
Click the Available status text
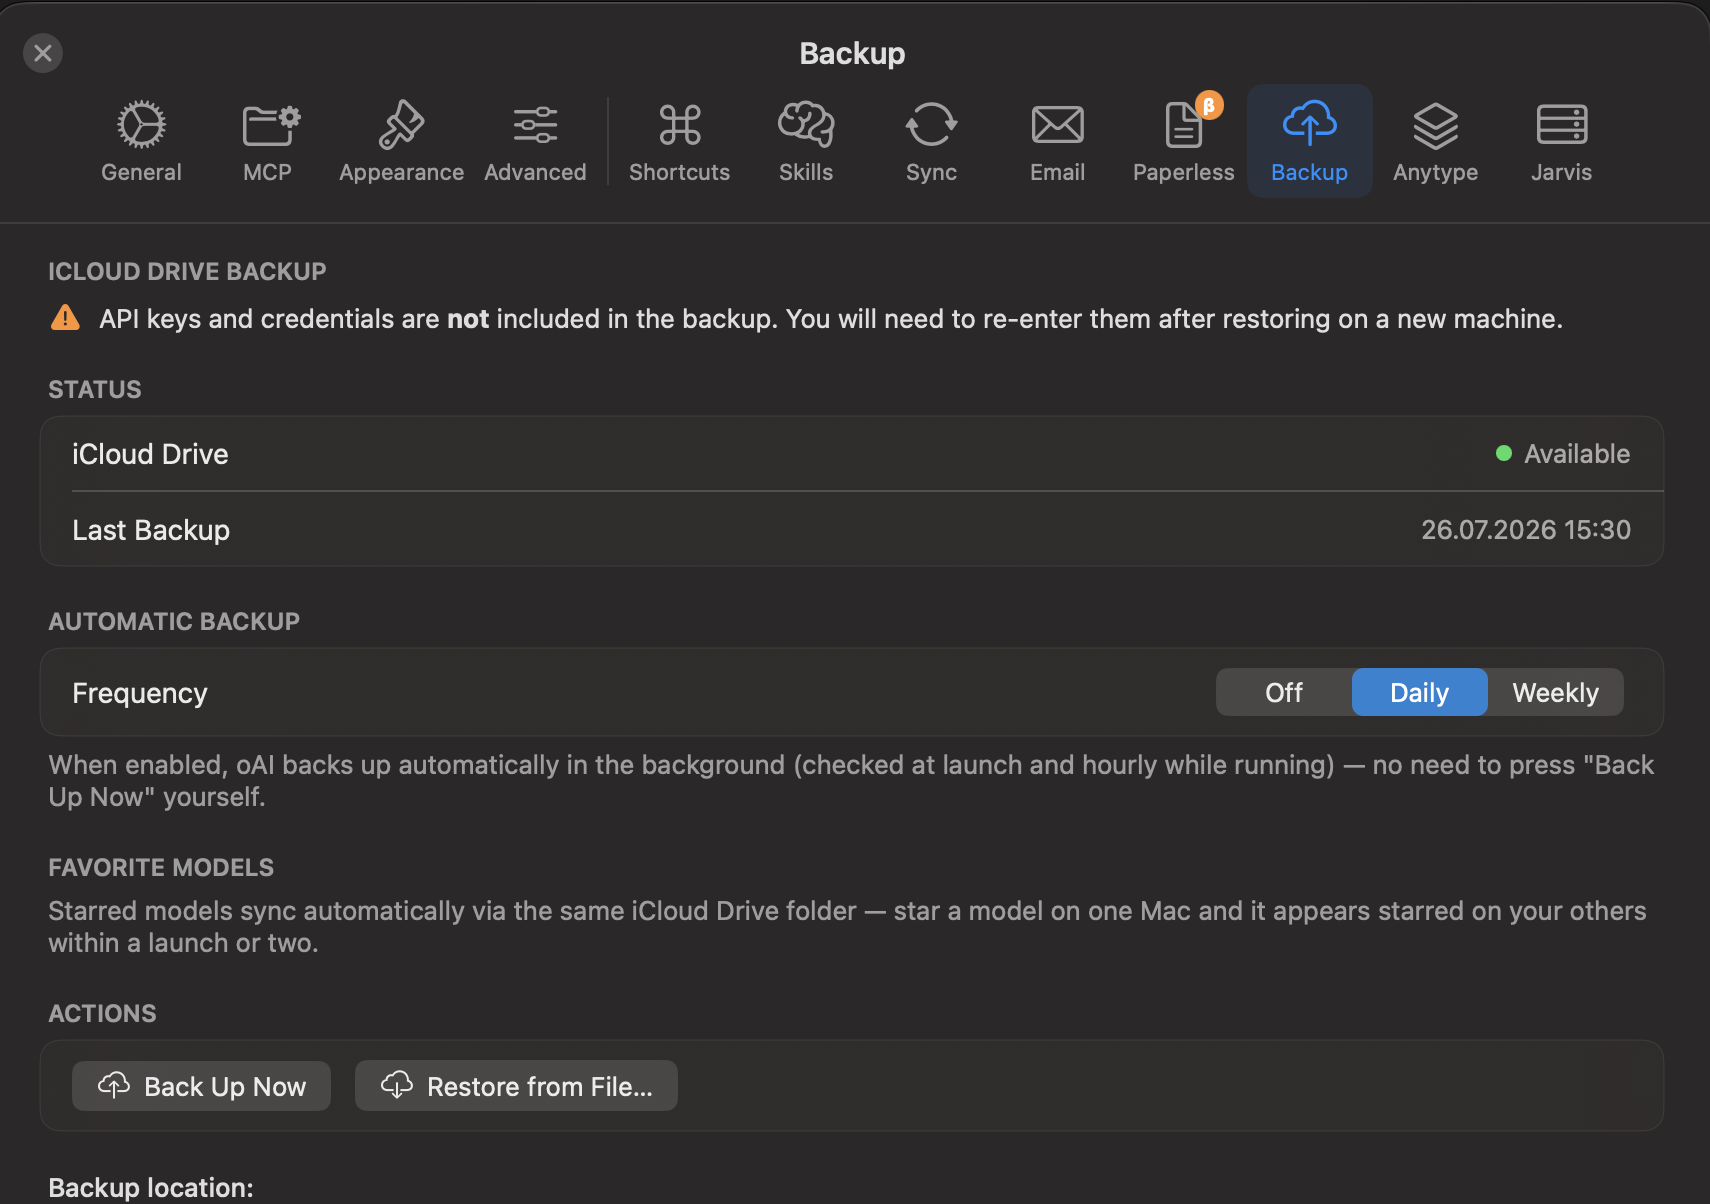point(1577,454)
